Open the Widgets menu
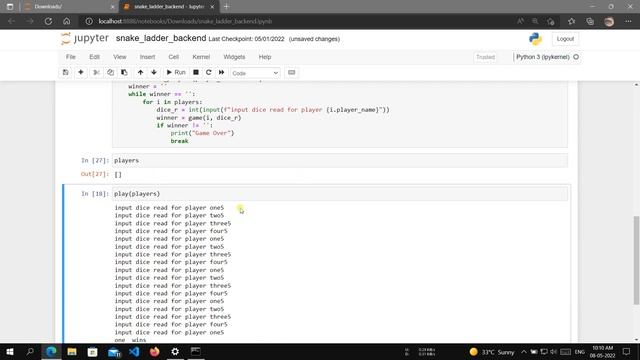Image resolution: width=640 pixels, height=360 pixels. pos(234,57)
